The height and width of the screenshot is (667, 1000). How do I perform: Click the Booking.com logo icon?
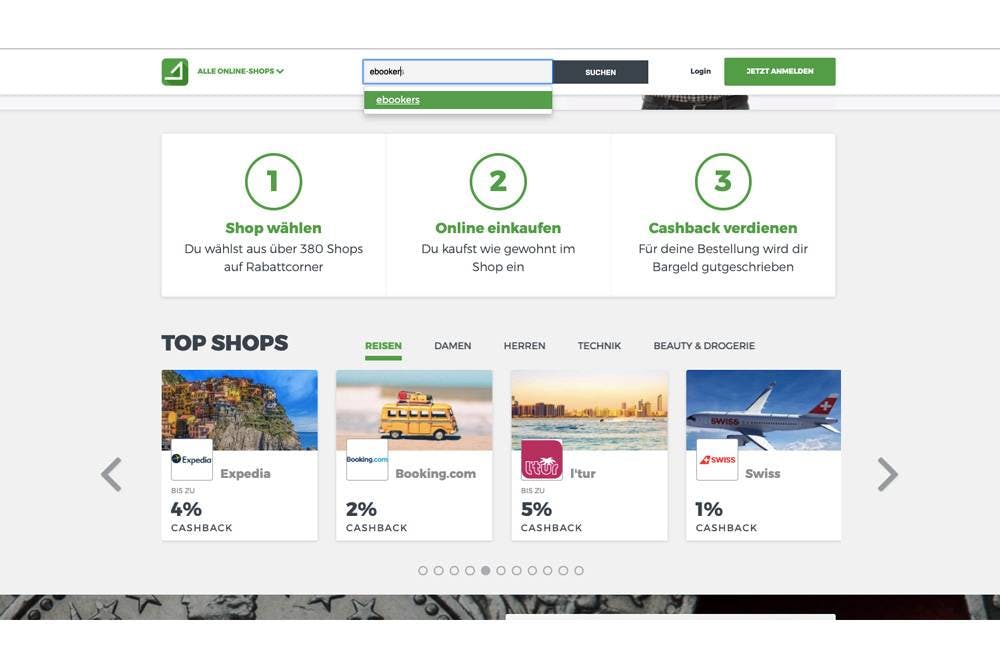click(367, 460)
